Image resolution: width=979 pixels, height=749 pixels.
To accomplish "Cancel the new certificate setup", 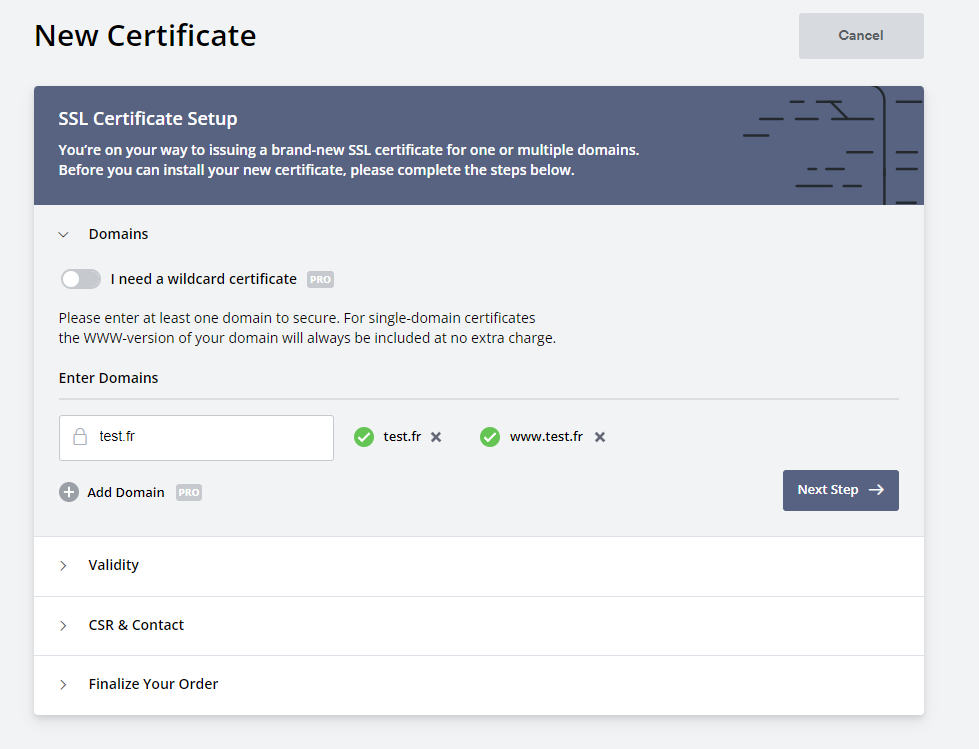I will point(860,36).
